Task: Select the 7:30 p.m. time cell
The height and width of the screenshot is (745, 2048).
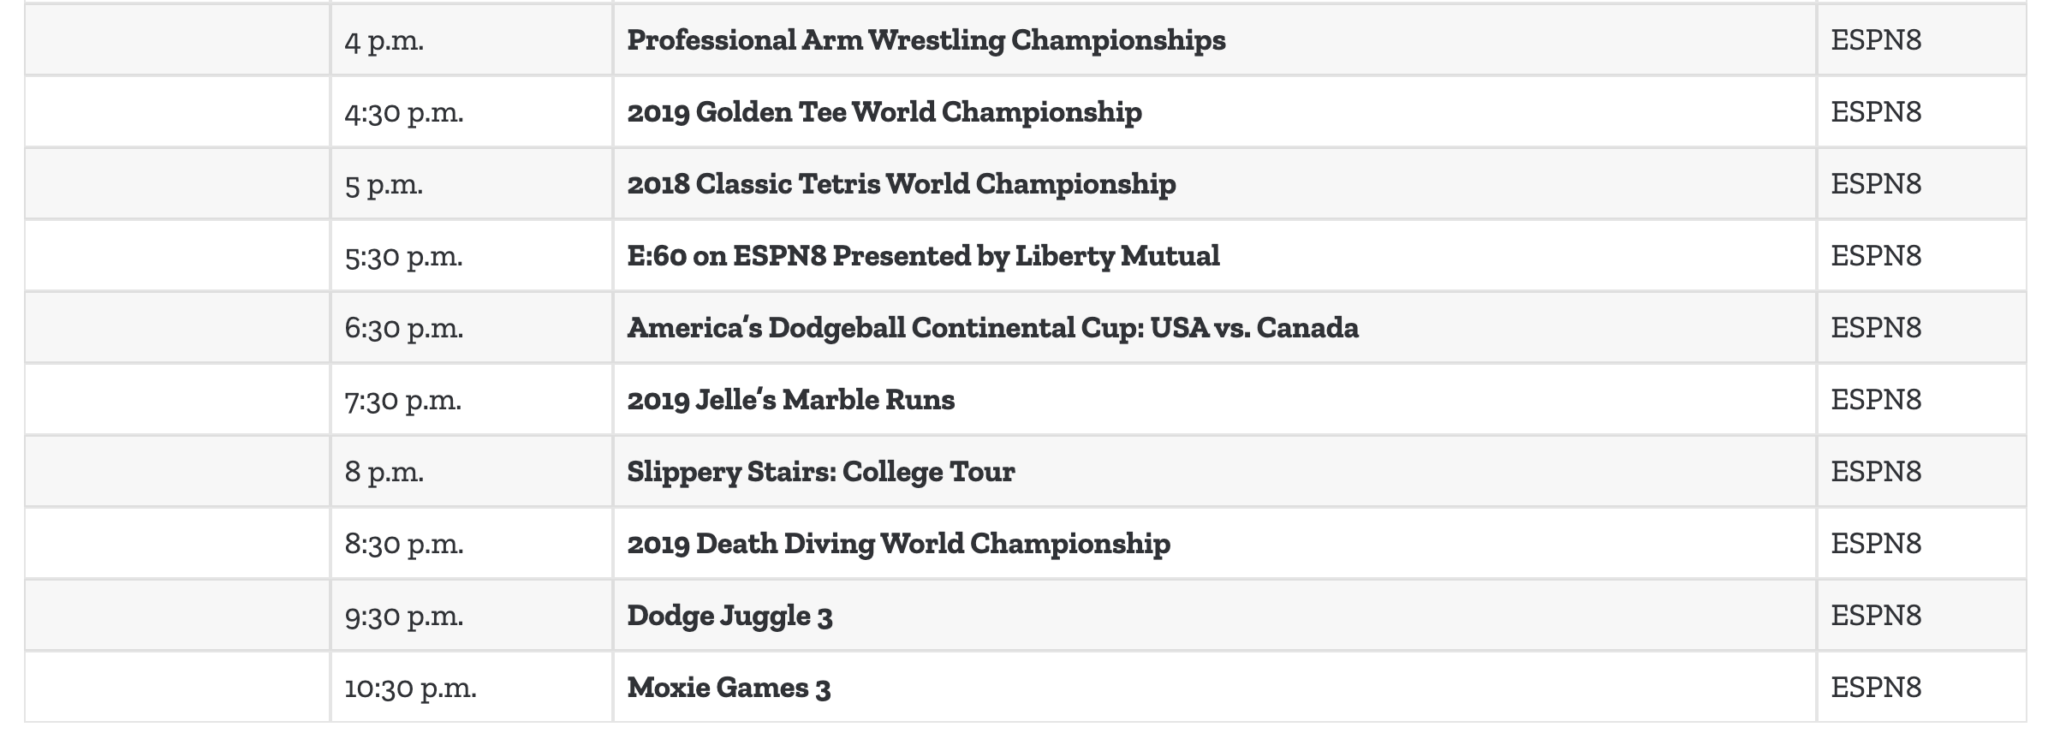Action: 472,400
